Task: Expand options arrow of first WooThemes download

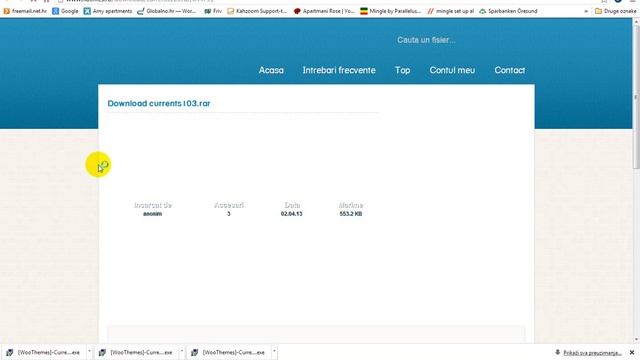Action: (89, 351)
